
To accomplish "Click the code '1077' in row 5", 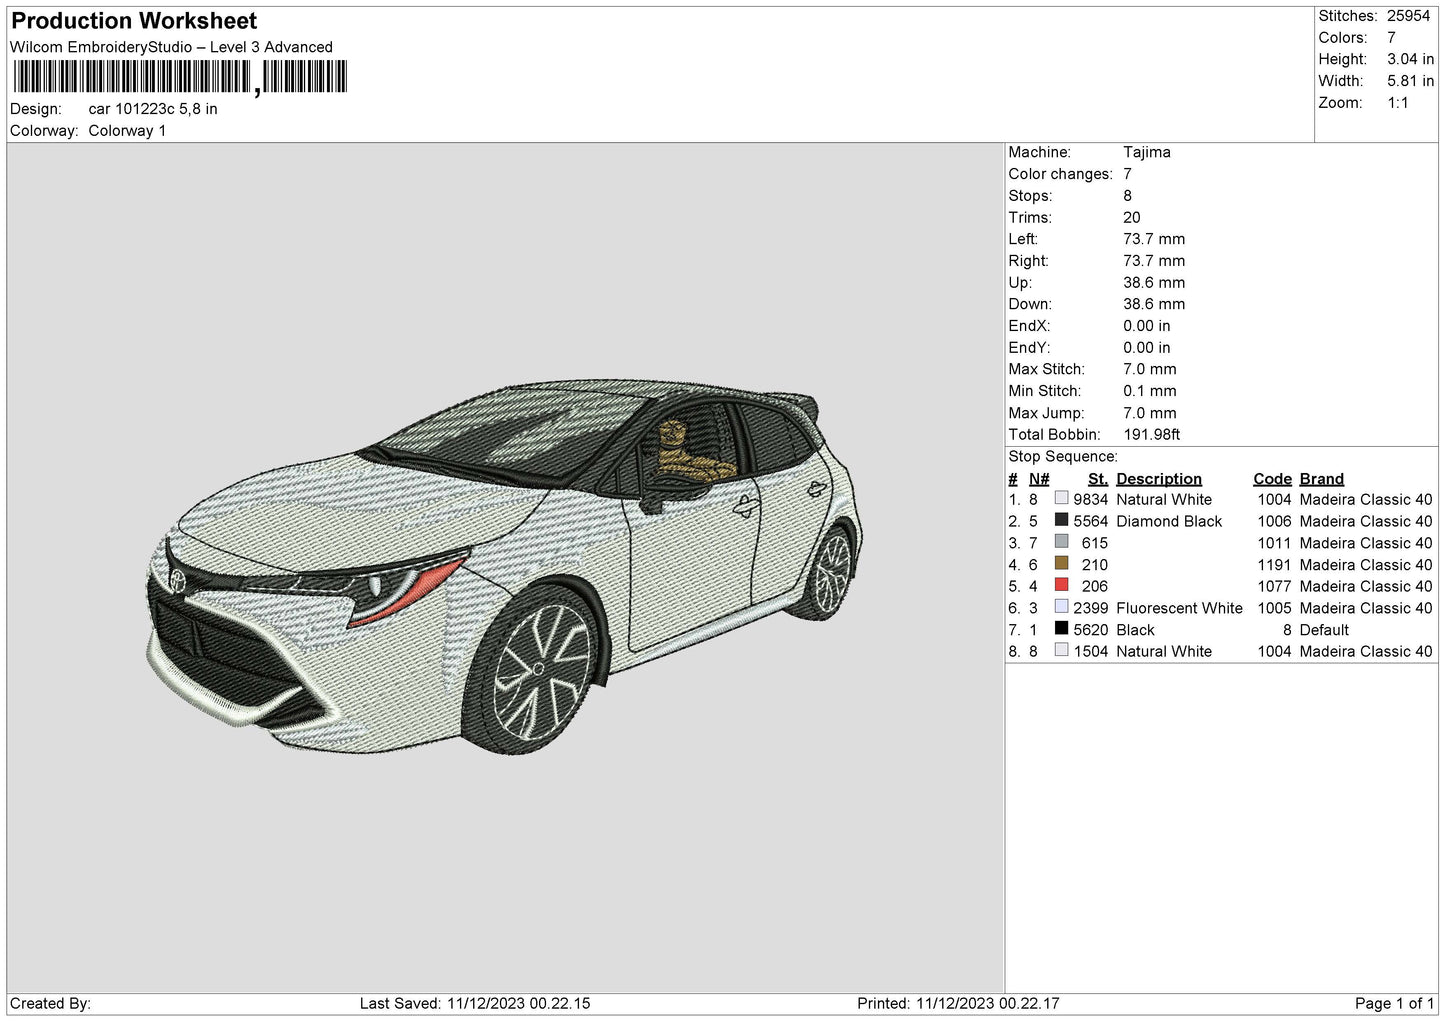I will (1274, 586).
